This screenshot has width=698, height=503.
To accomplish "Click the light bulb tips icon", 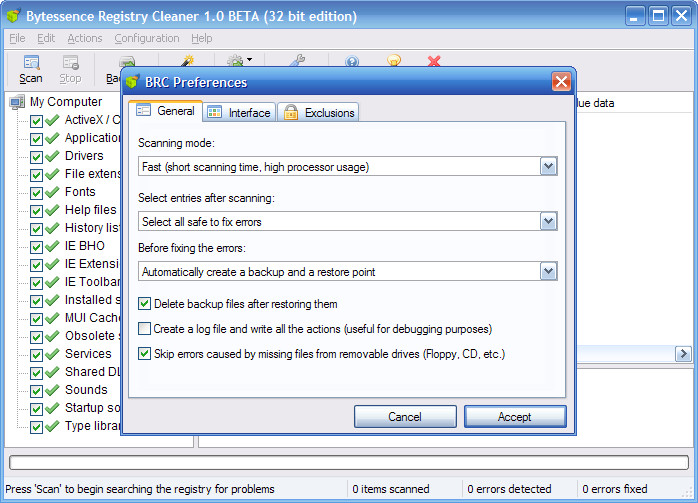I will click(394, 61).
